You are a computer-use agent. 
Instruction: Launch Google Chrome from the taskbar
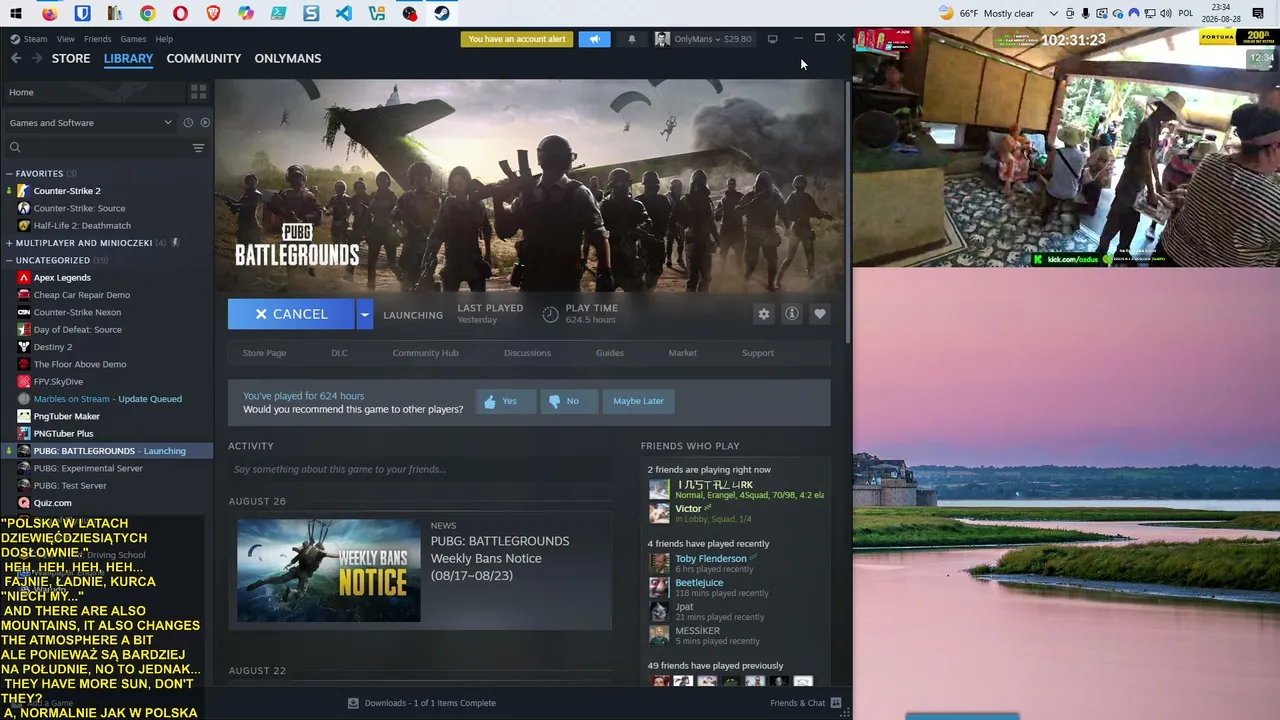147,13
